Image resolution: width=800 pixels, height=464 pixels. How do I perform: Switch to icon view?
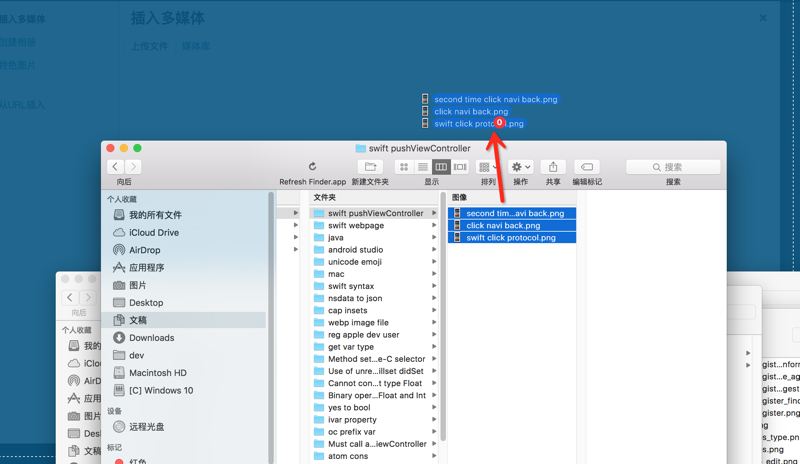[x=404, y=166]
